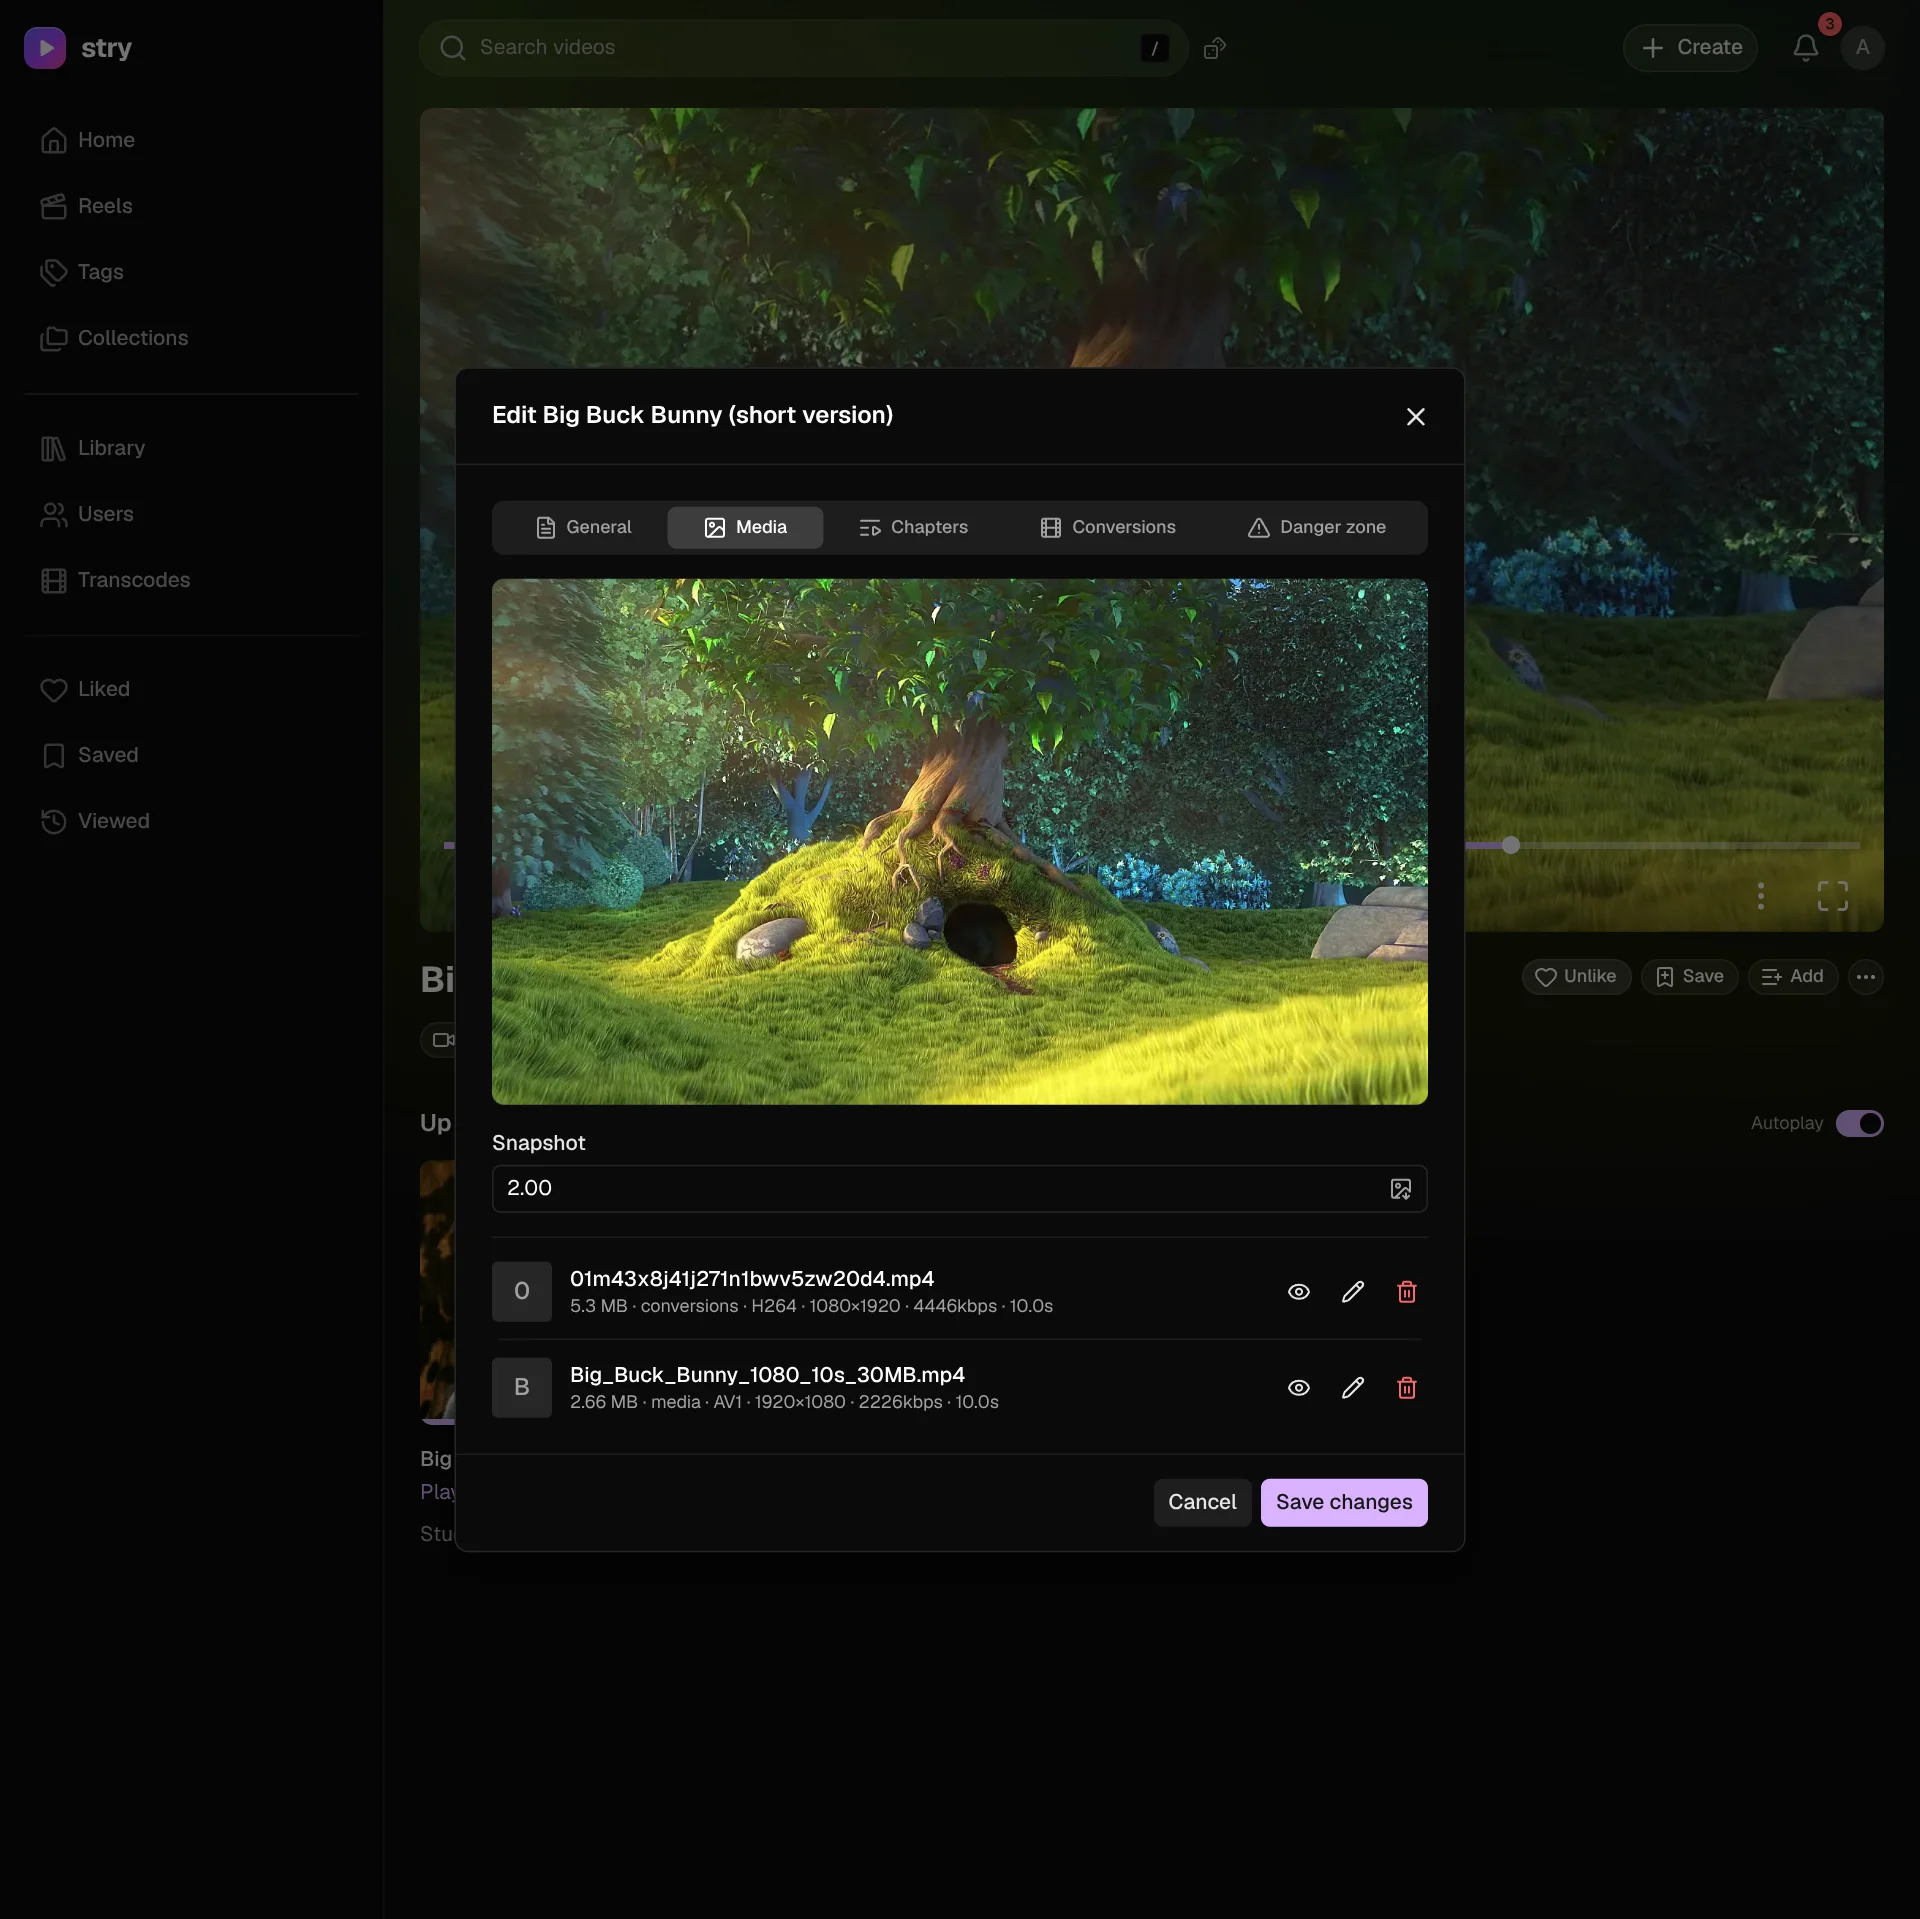Click Save changes

click(1344, 1502)
